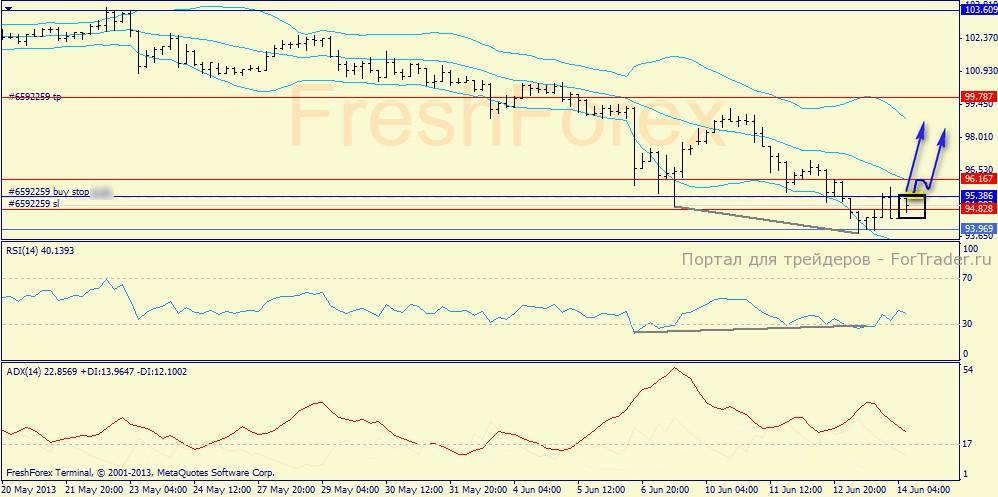This screenshot has height=497, width=998.
Task: Click the '20 May 2013' date label
Action: 28,490
